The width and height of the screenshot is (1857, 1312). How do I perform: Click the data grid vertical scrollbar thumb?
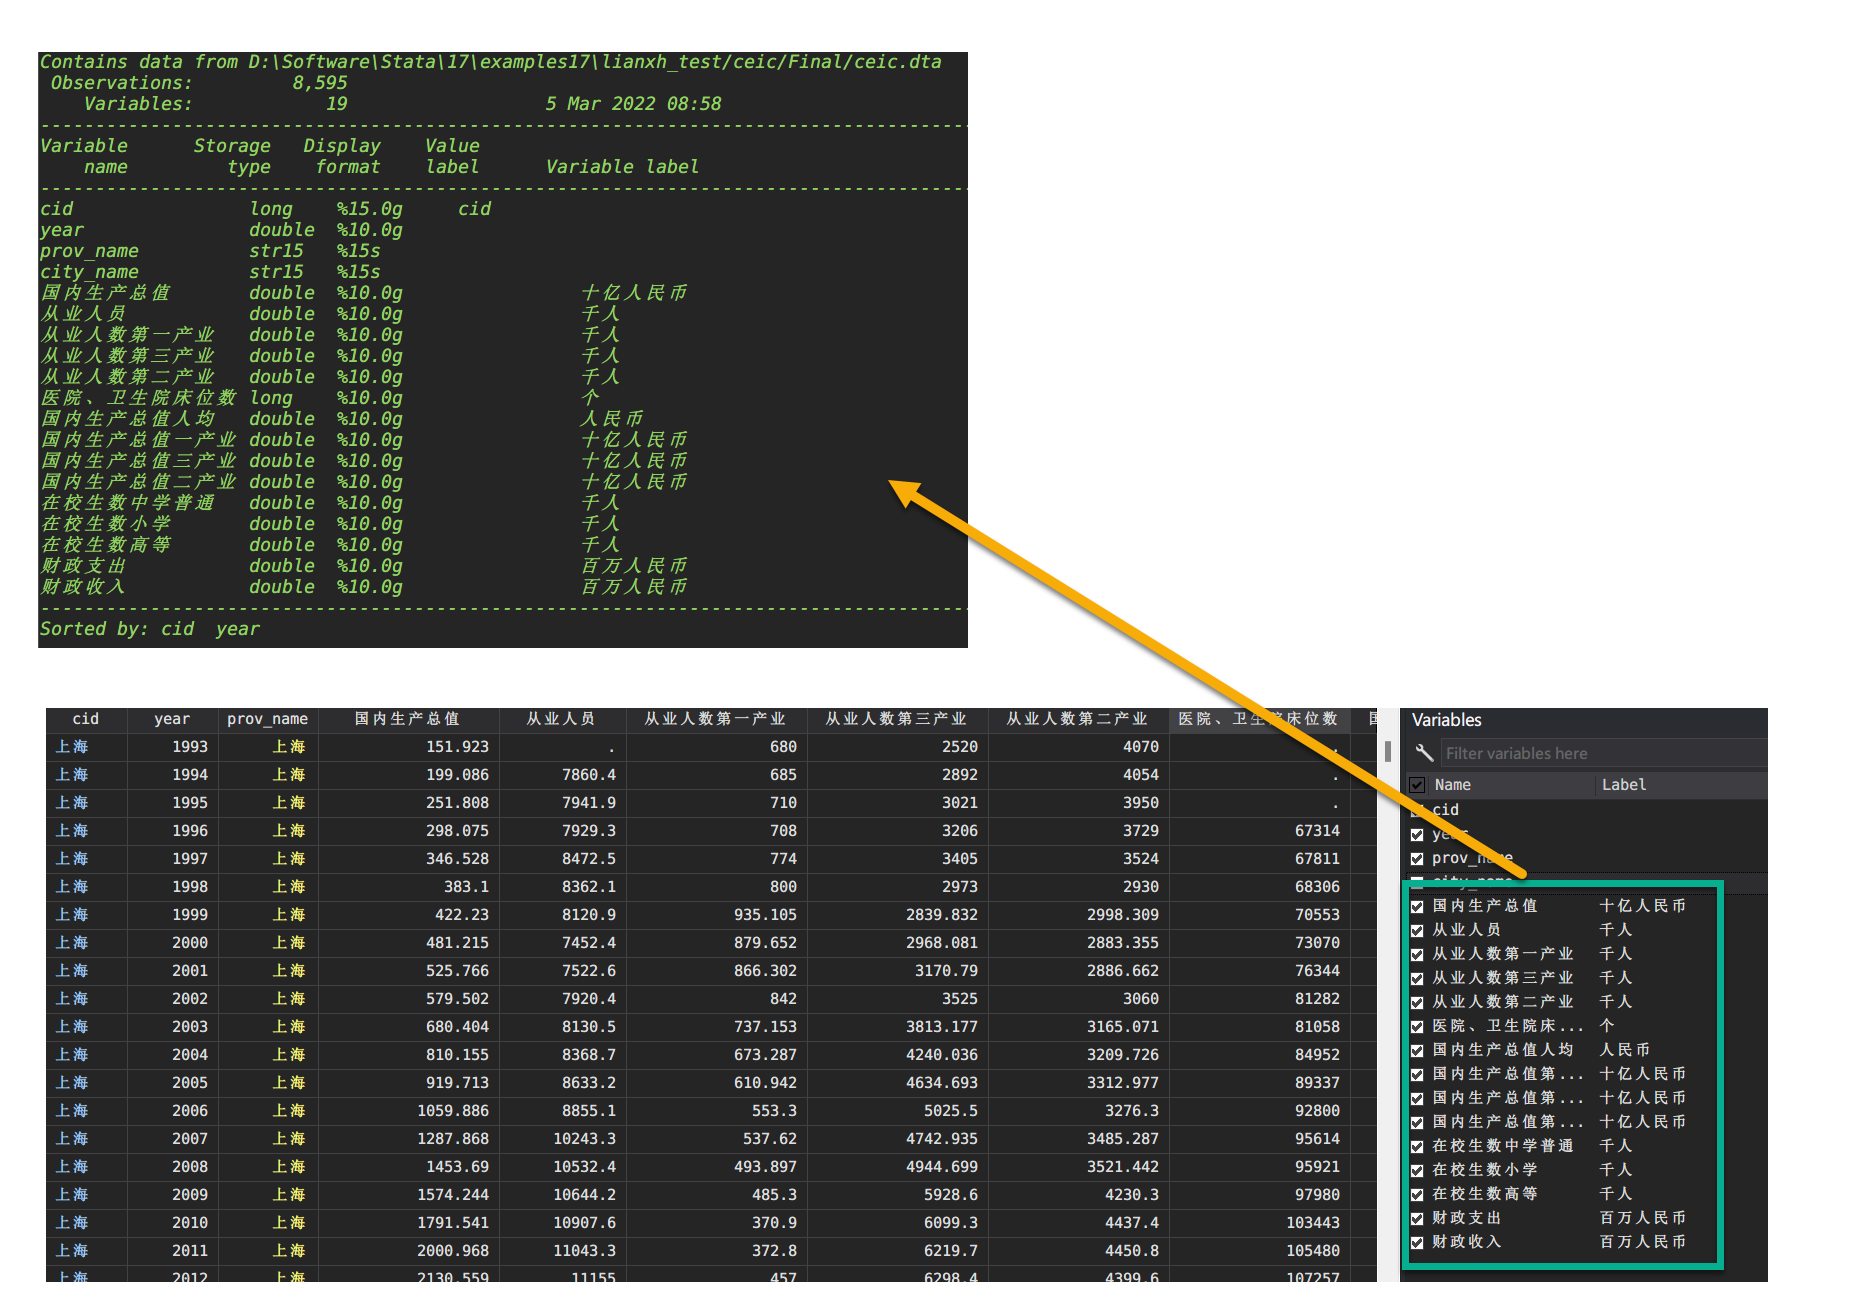click(x=1388, y=751)
